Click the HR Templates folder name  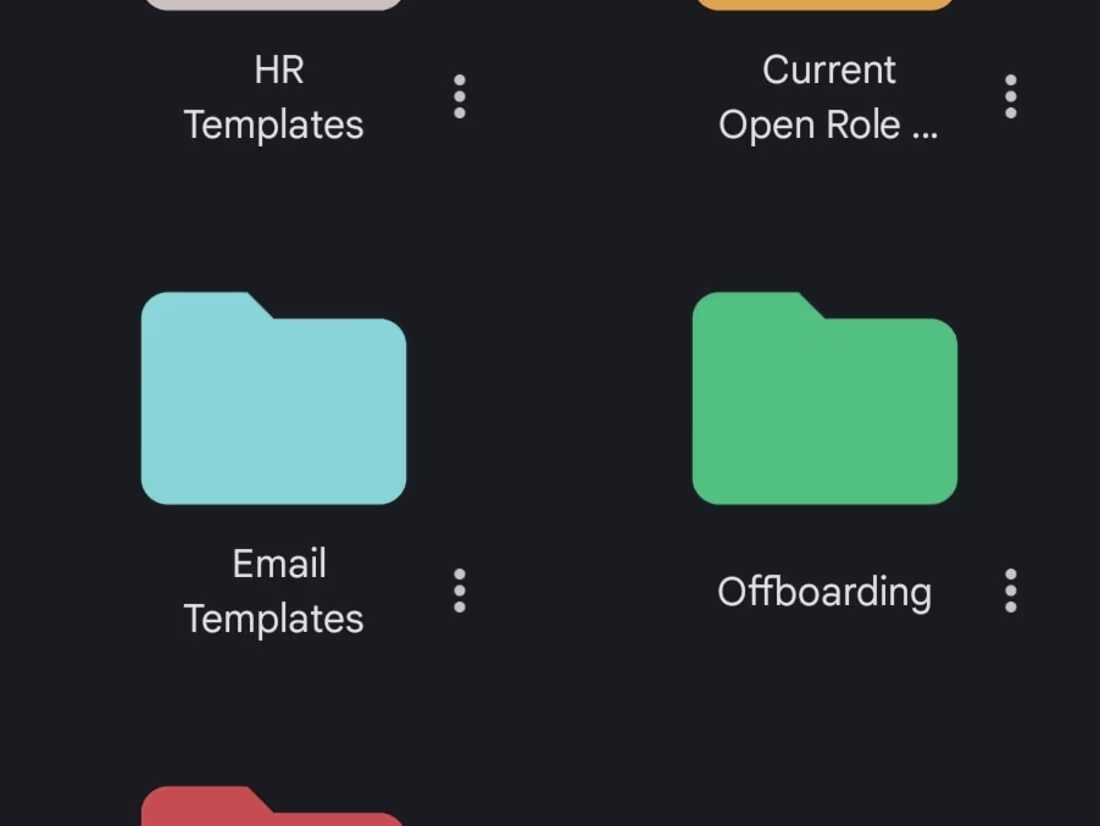(273, 97)
